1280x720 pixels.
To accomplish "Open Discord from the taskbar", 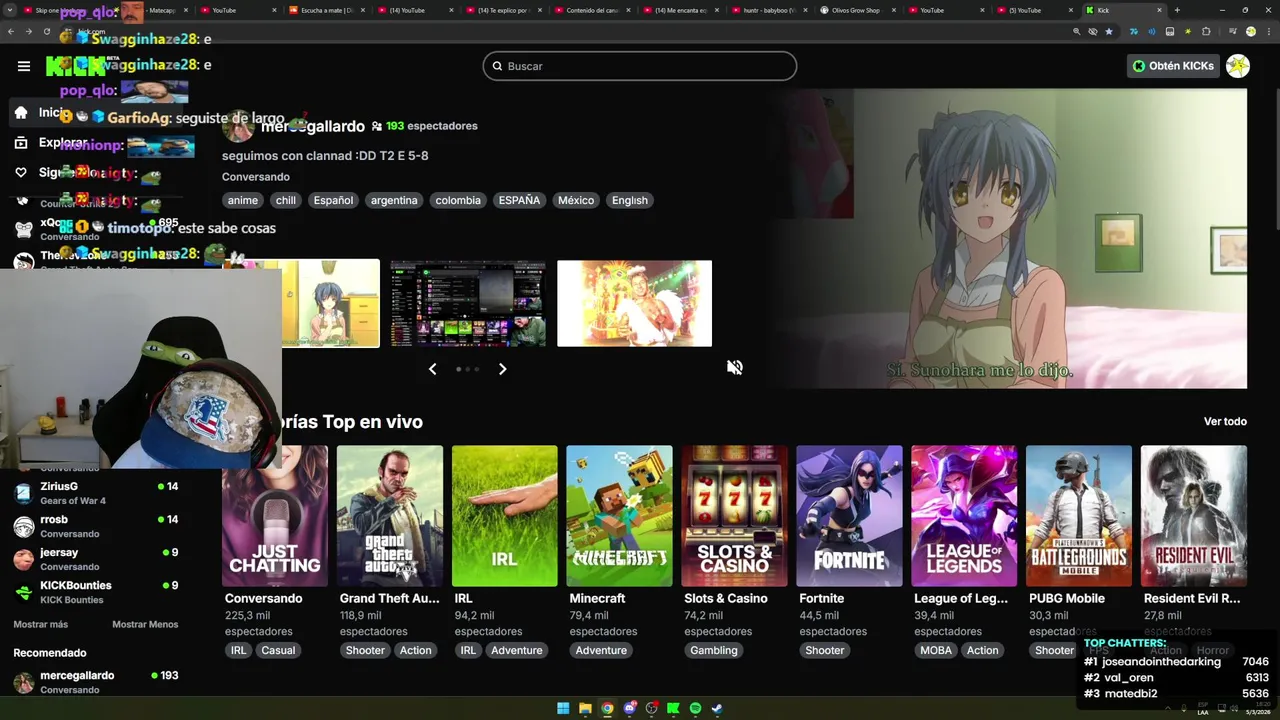I will tap(629, 709).
